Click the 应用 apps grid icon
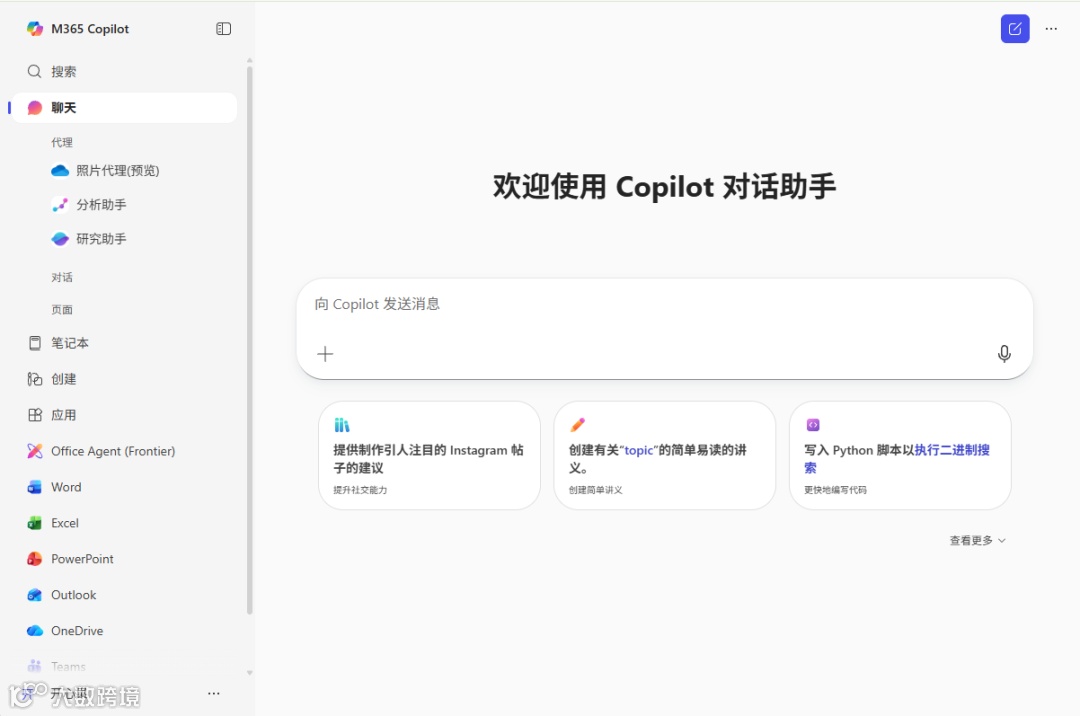This screenshot has height=716, width=1080. [34, 415]
